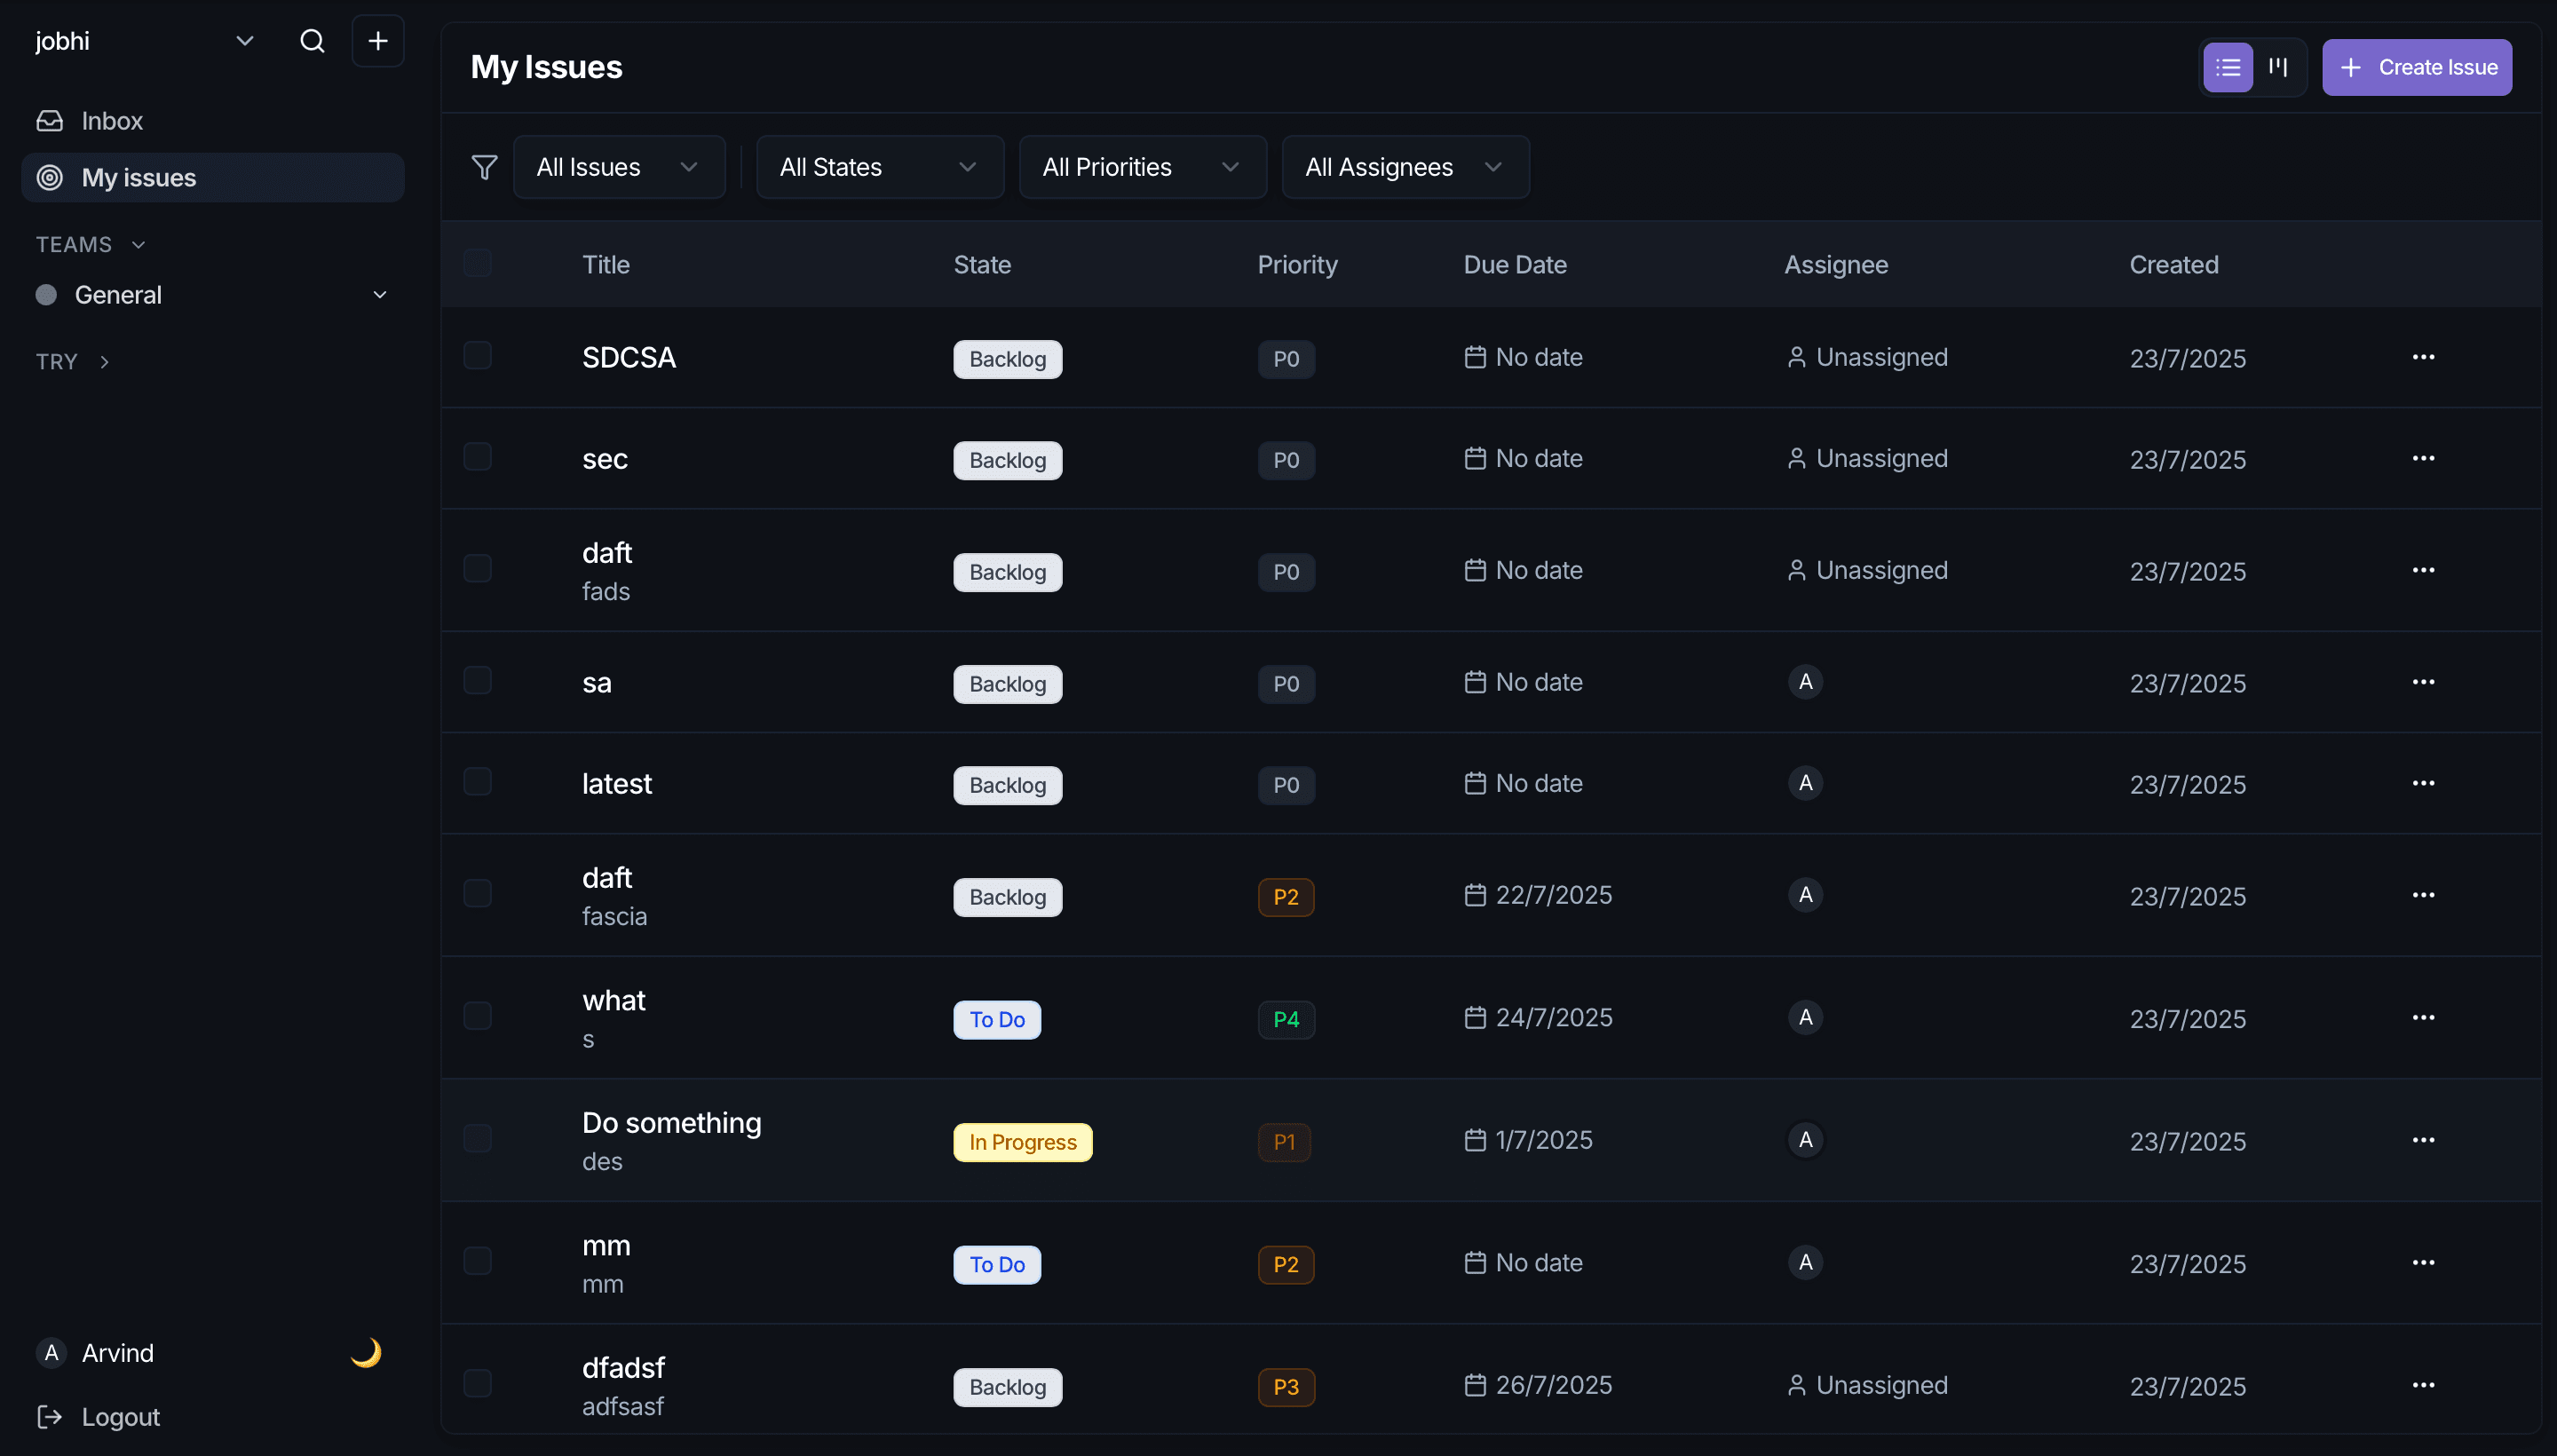Click the Create Issue button
2557x1456 pixels.
pyautogui.click(x=2417, y=67)
